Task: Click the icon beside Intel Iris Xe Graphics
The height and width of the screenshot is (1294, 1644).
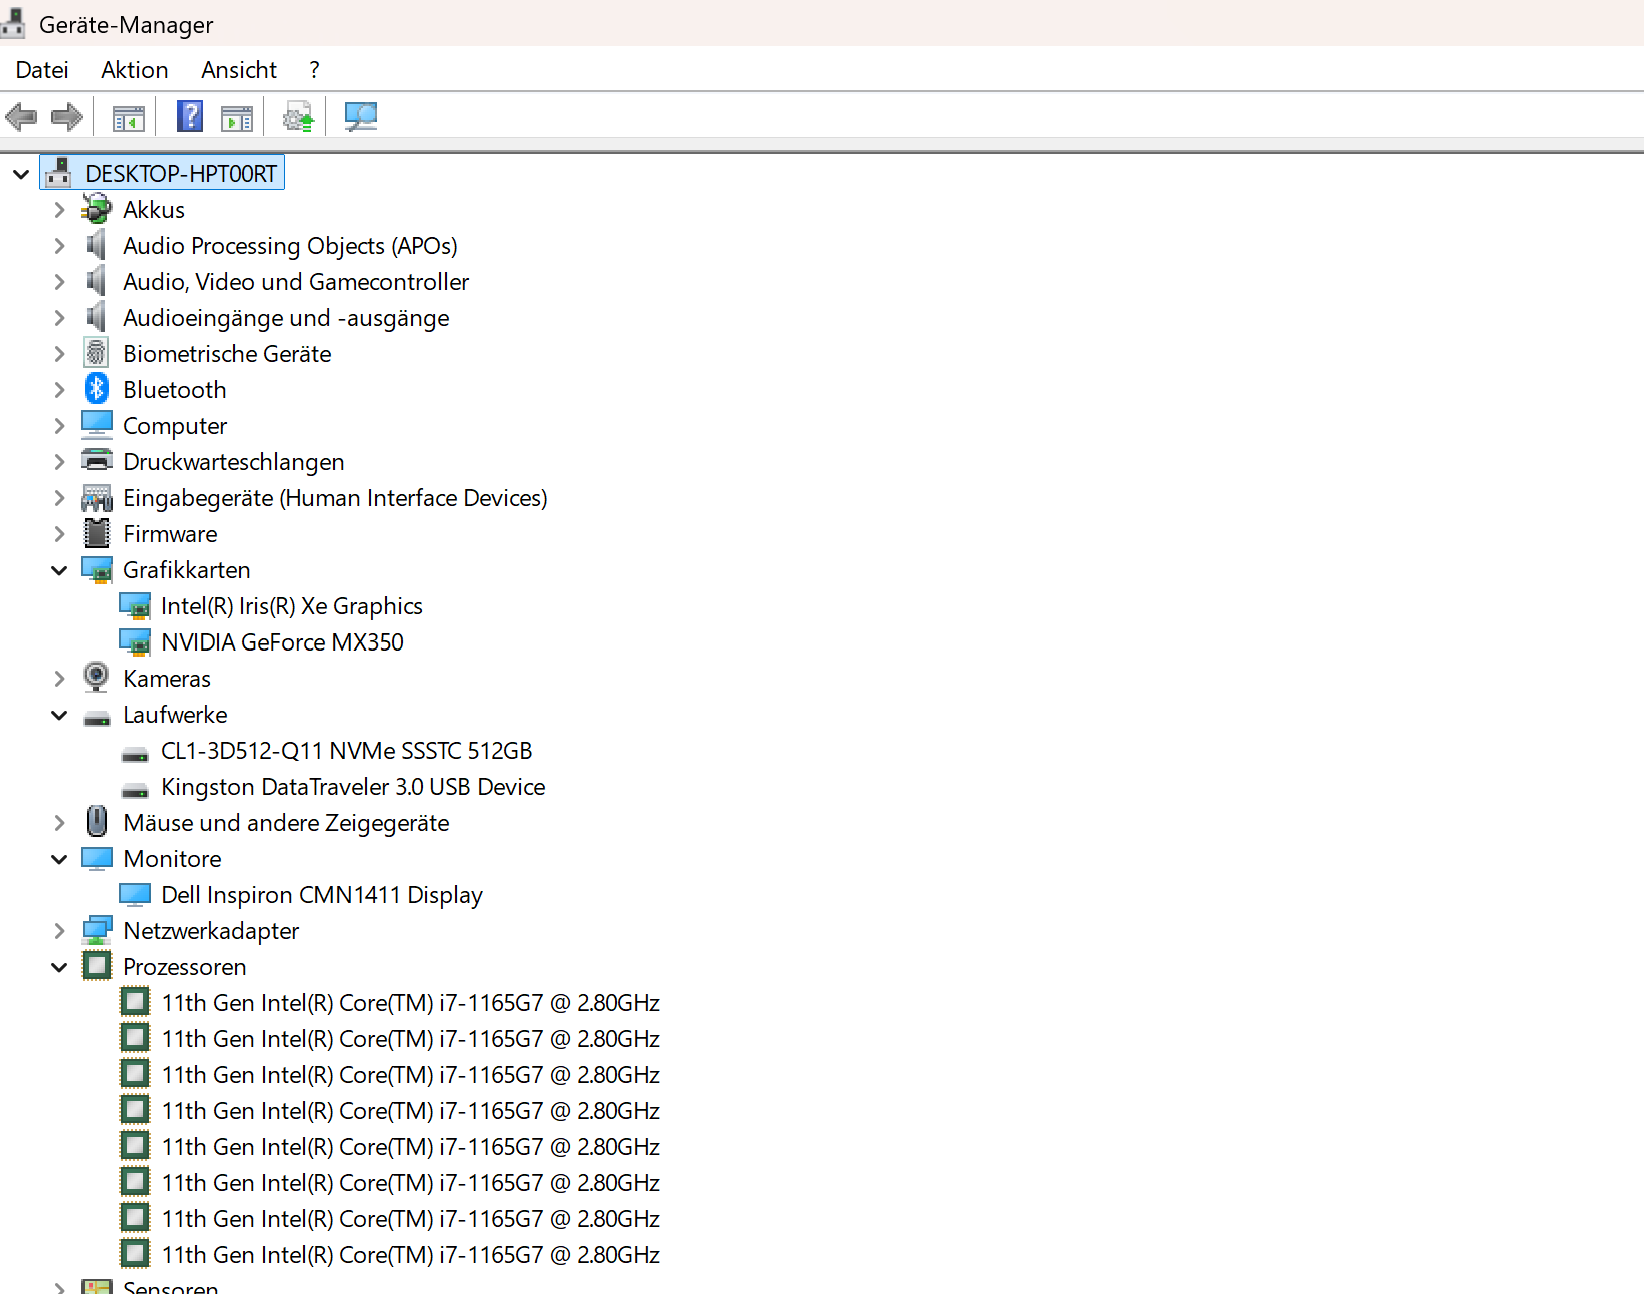Action: [135, 606]
